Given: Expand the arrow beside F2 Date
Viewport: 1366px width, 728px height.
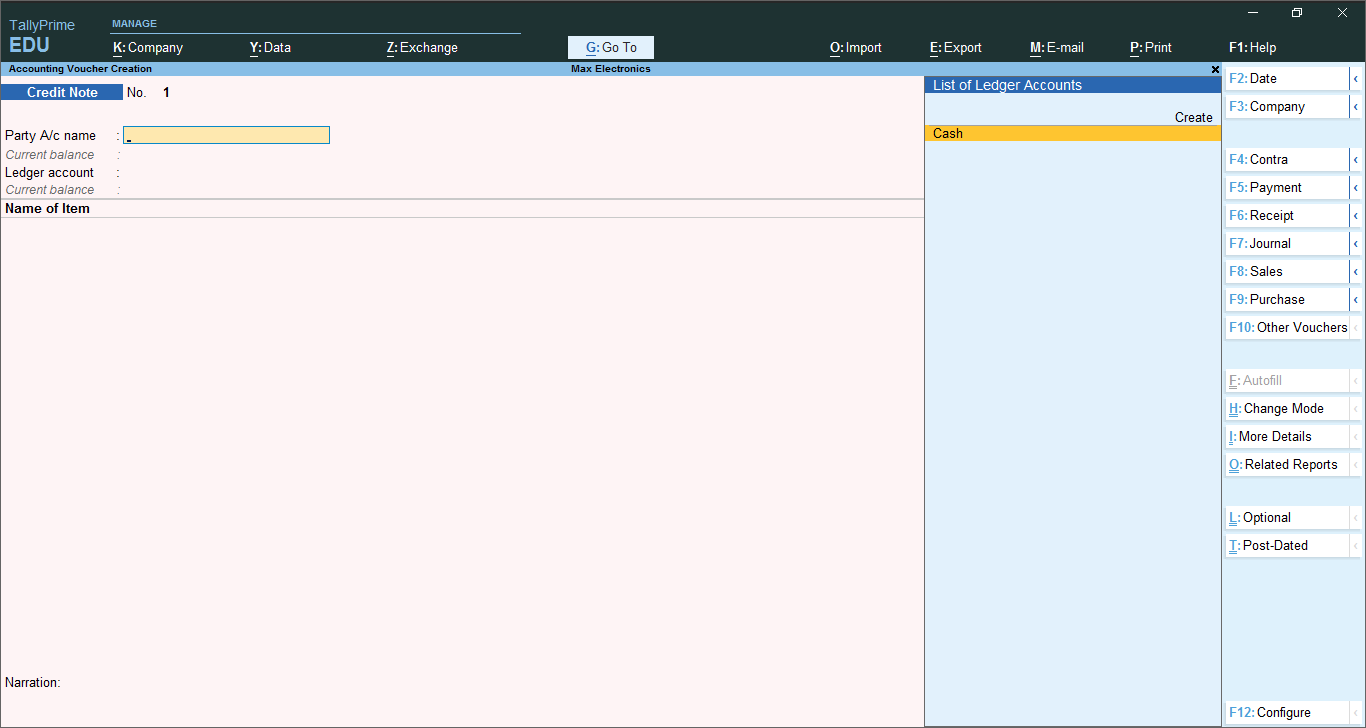Looking at the screenshot, I should click(1355, 78).
